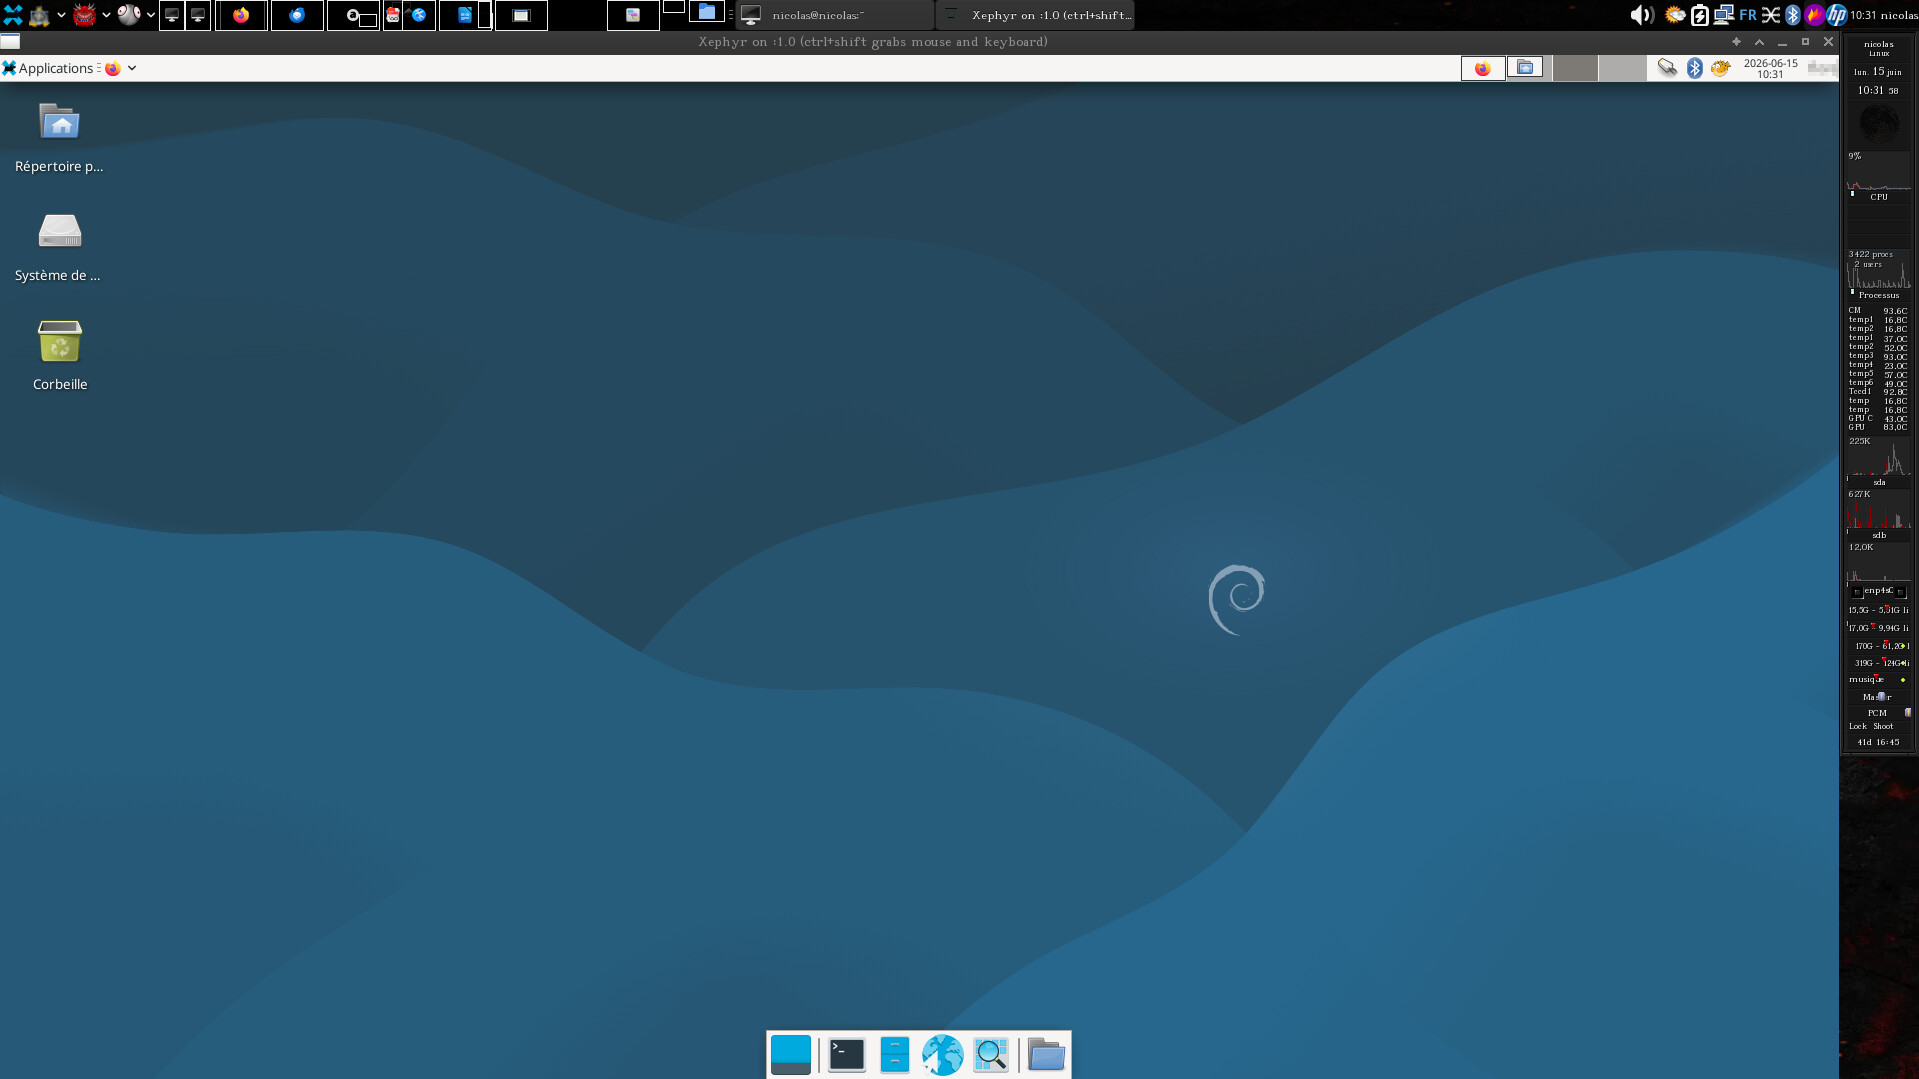Click the enp4s0 network monitor label
Viewport: 1919px width, 1079px height.
pos(1878,591)
